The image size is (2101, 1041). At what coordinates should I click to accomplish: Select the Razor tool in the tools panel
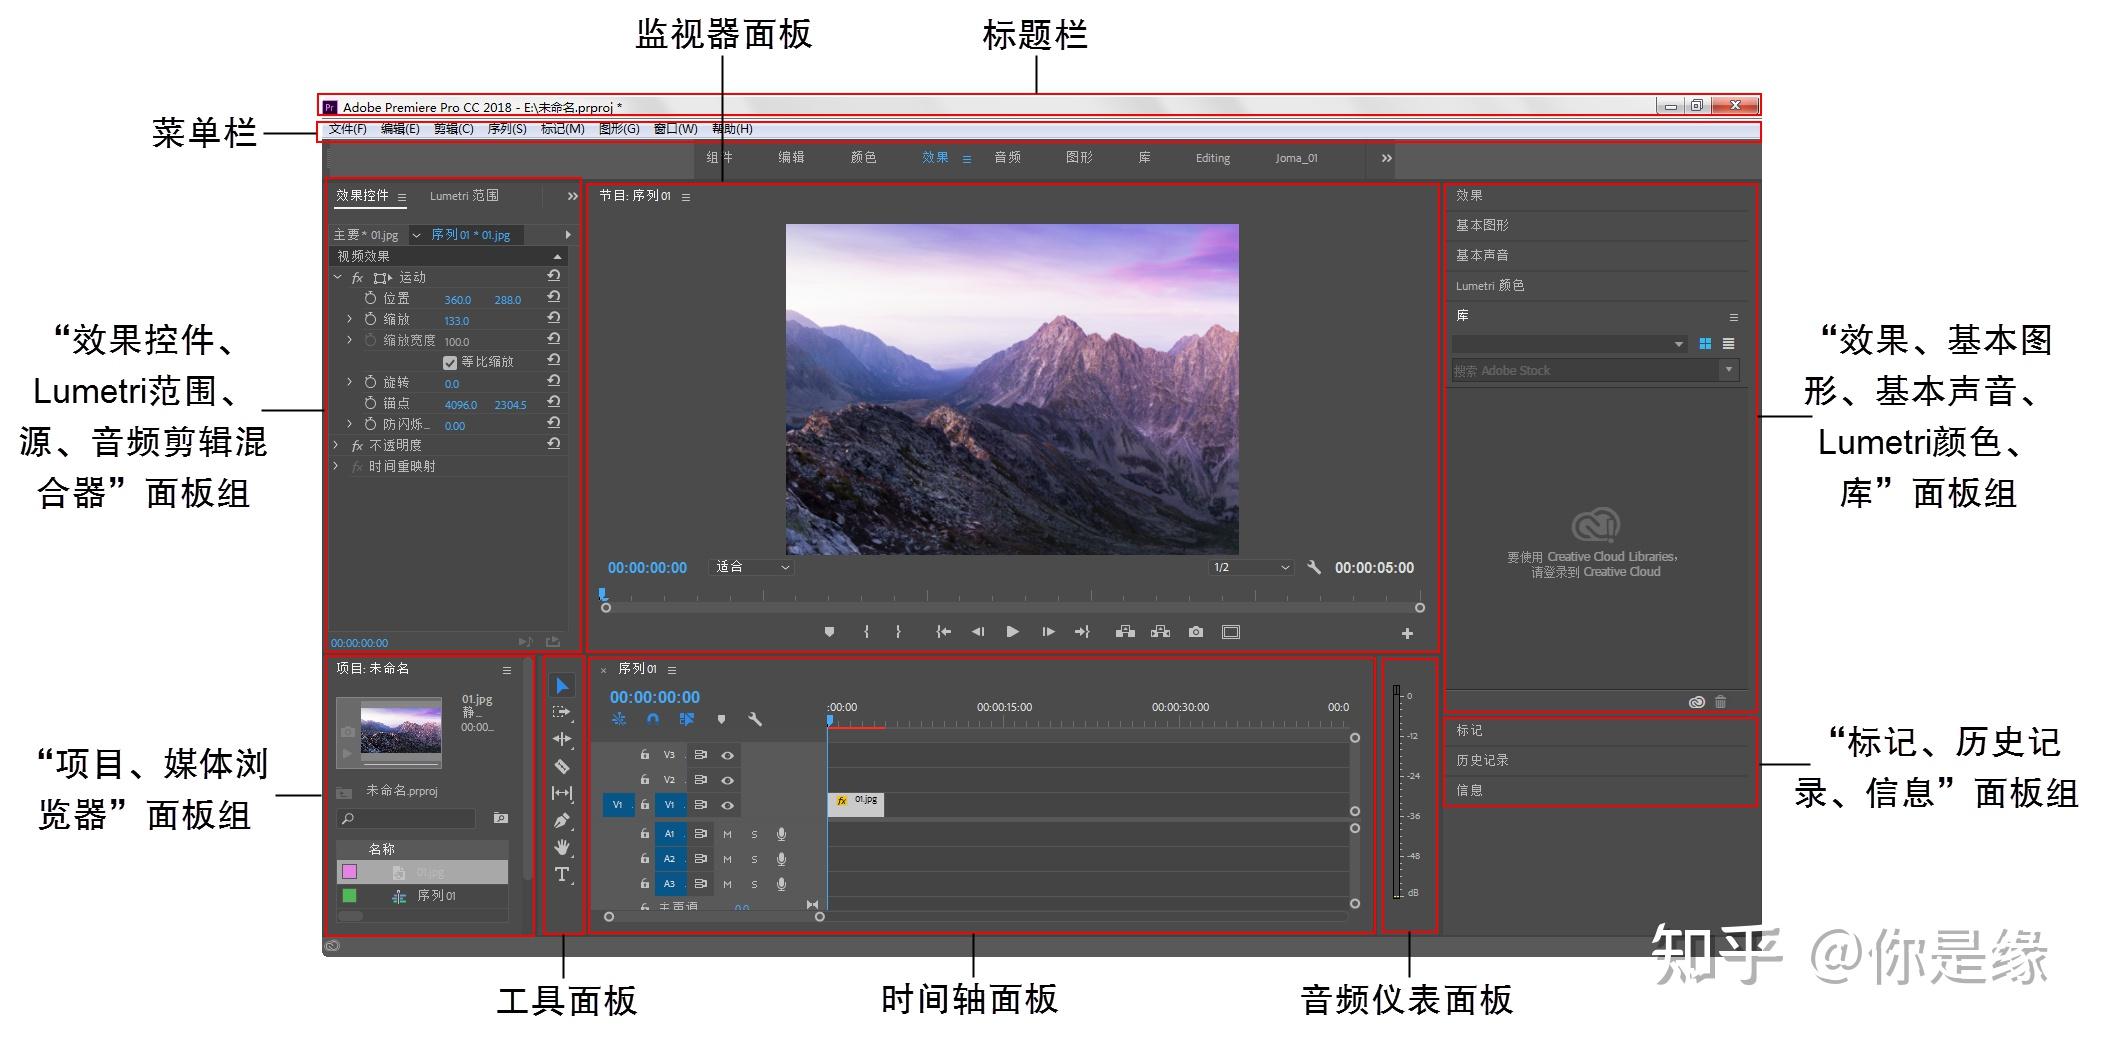(563, 766)
